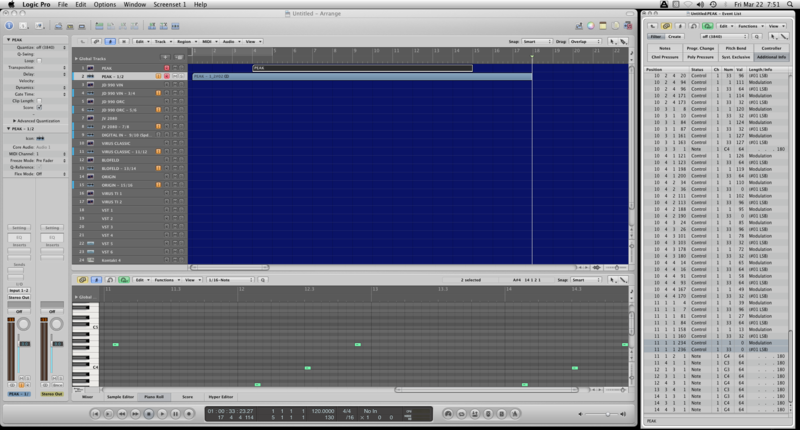Screen dimensions: 800x430
Task: Click the Record transport button
Action: click(x=188, y=414)
